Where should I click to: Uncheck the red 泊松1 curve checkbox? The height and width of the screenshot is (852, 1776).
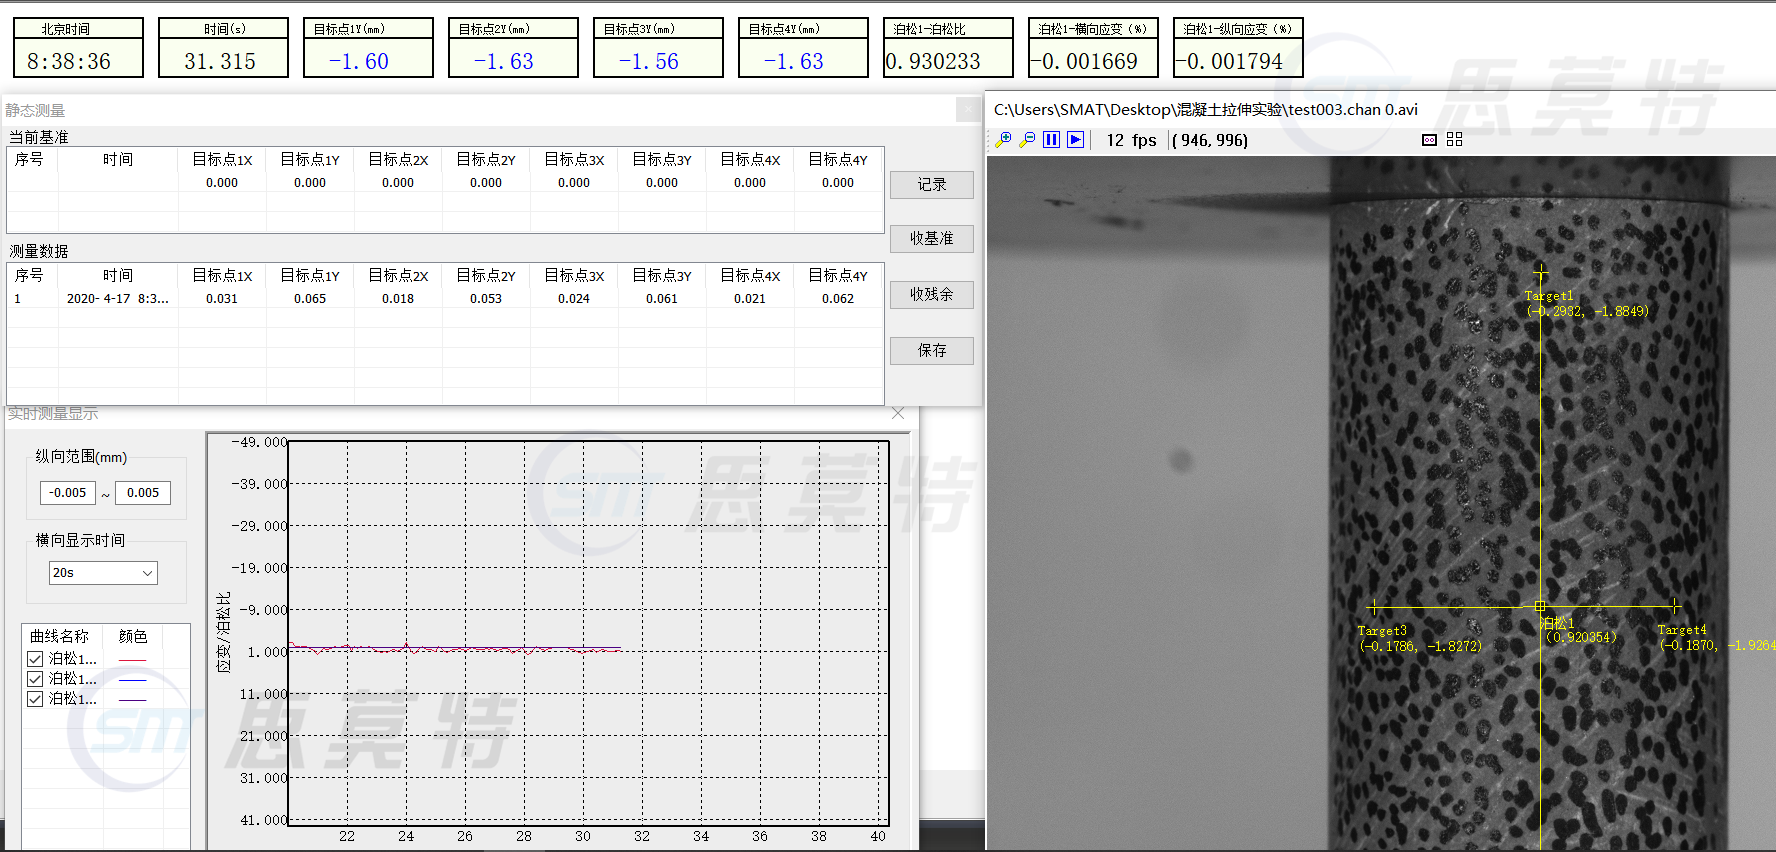(x=35, y=659)
